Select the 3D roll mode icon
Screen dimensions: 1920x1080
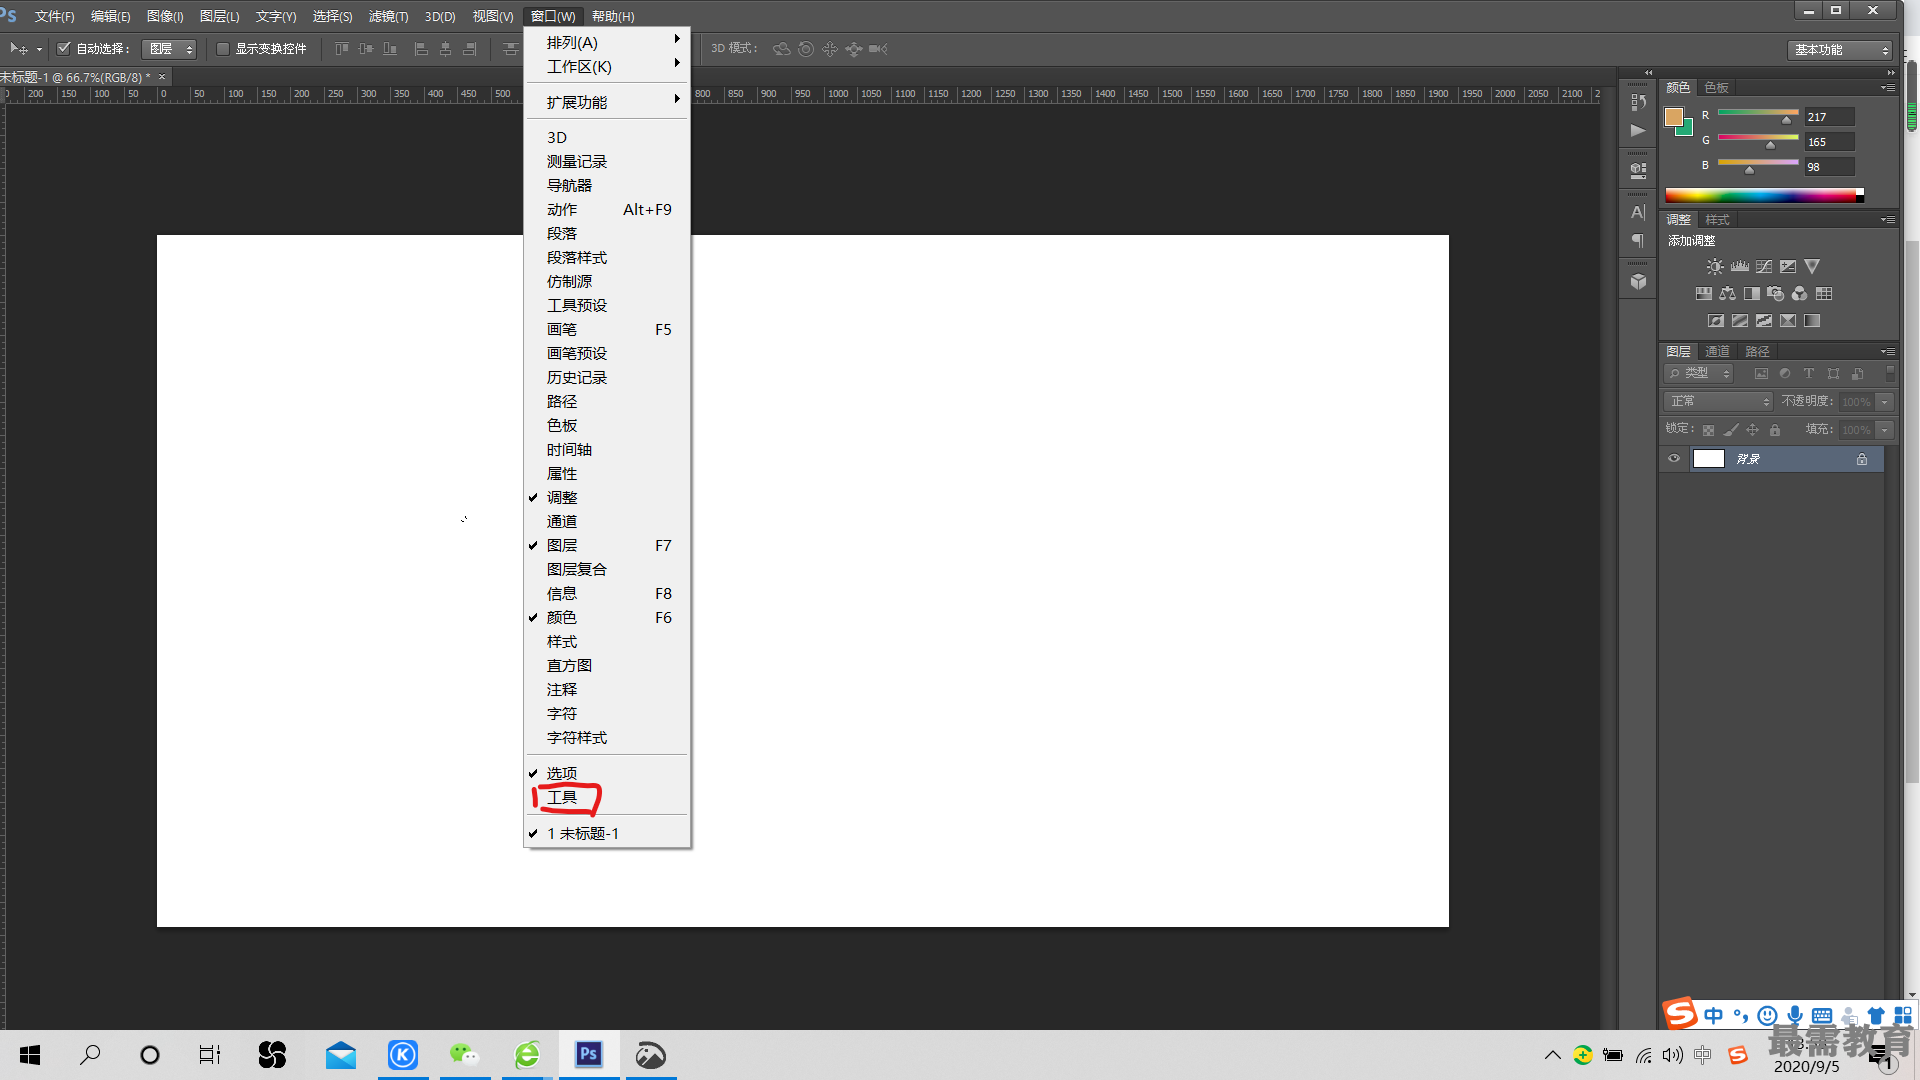806,49
